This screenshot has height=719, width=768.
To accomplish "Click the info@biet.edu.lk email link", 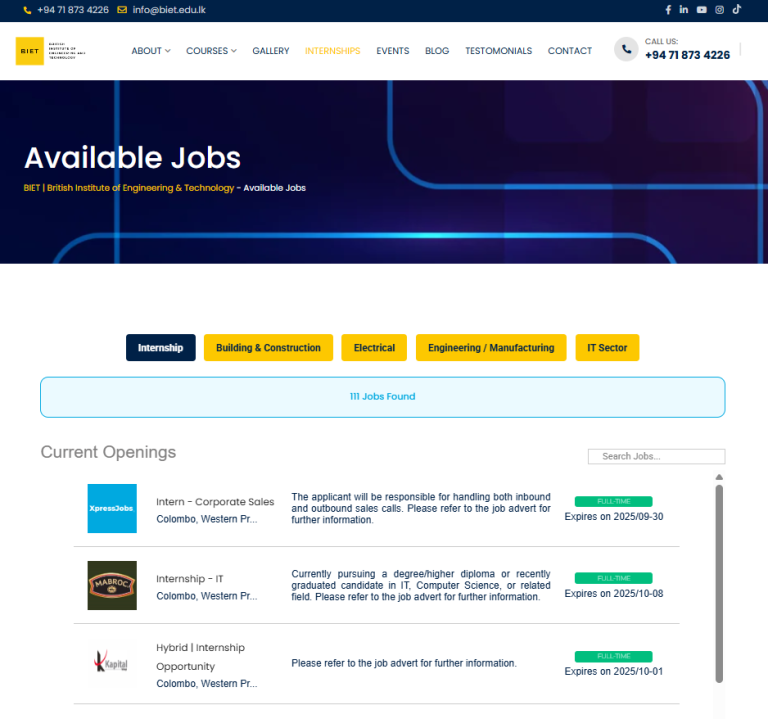I will click(x=170, y=10).
